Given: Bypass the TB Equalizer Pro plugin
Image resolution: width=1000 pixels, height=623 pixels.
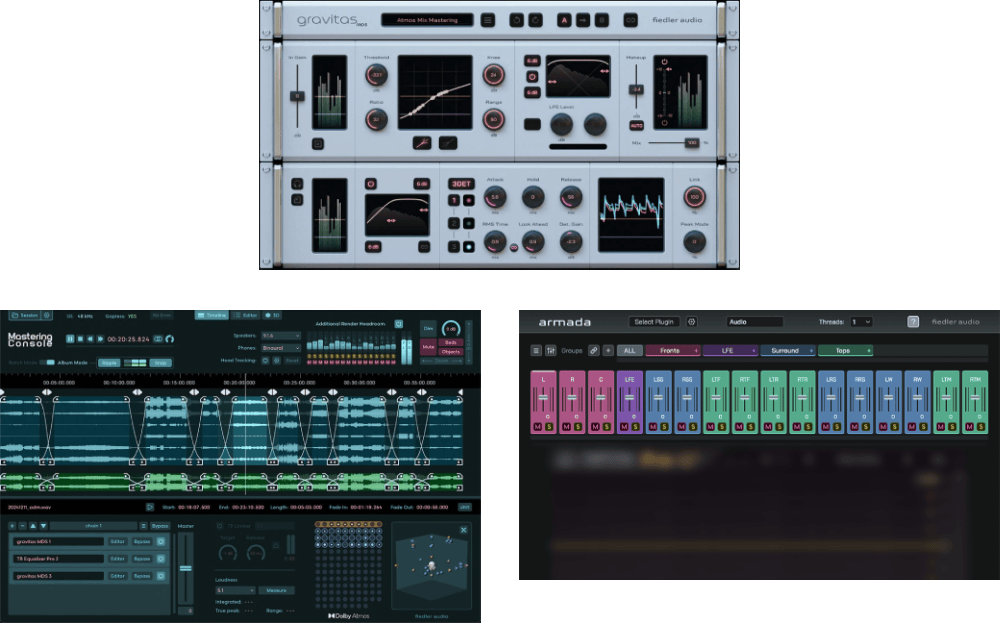Looking at the screenshot, I should [x=142, y=559].
